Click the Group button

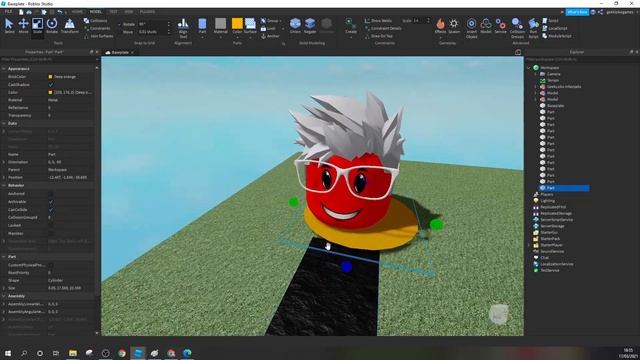pos(271,20)
